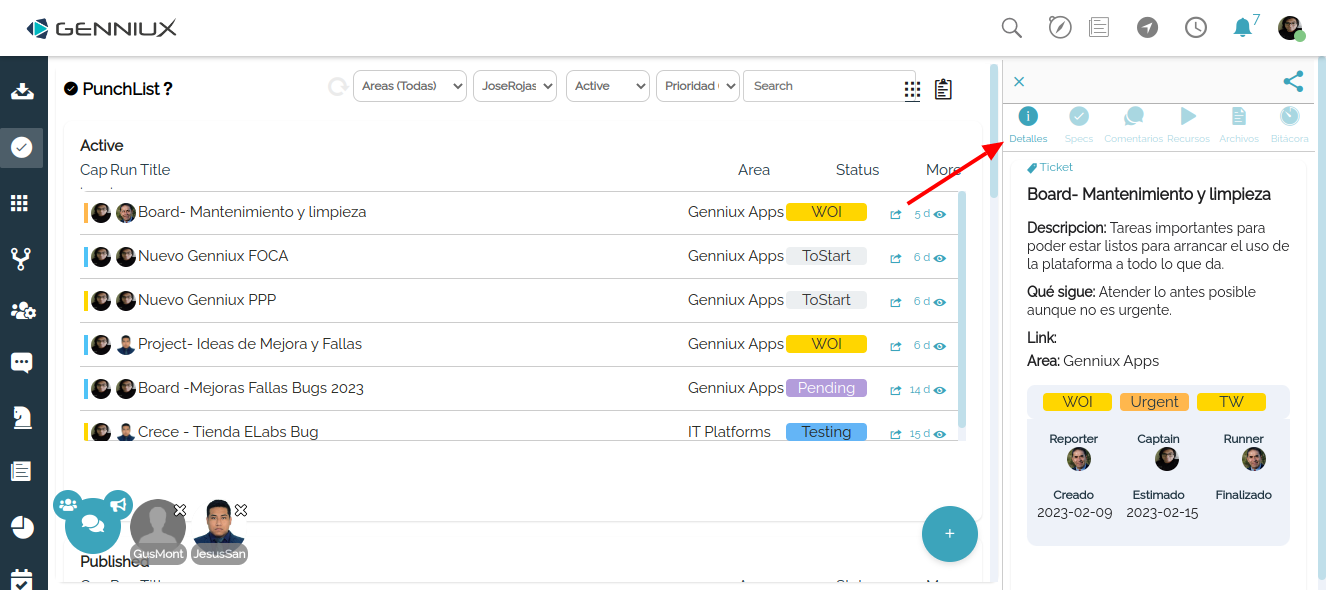1326x590 pixels.
Task: Select the check-circle PunchList sidebar icon
Action: [22, 147]
